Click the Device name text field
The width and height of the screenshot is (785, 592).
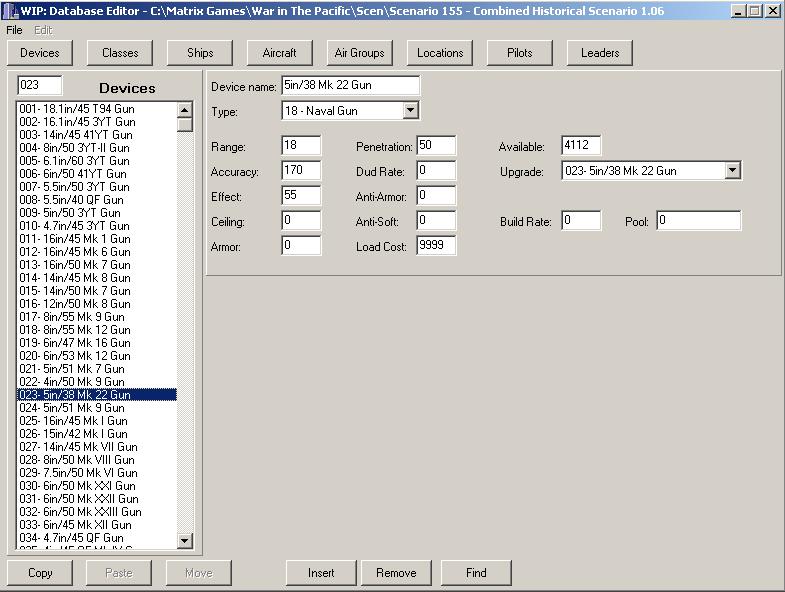click(x=350, y=86)
